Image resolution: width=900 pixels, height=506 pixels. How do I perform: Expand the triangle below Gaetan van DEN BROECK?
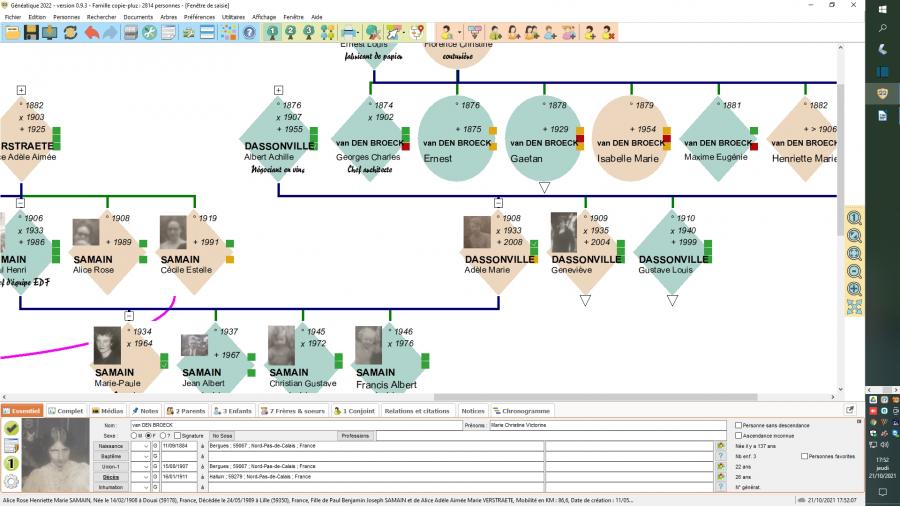coord(544,187)
